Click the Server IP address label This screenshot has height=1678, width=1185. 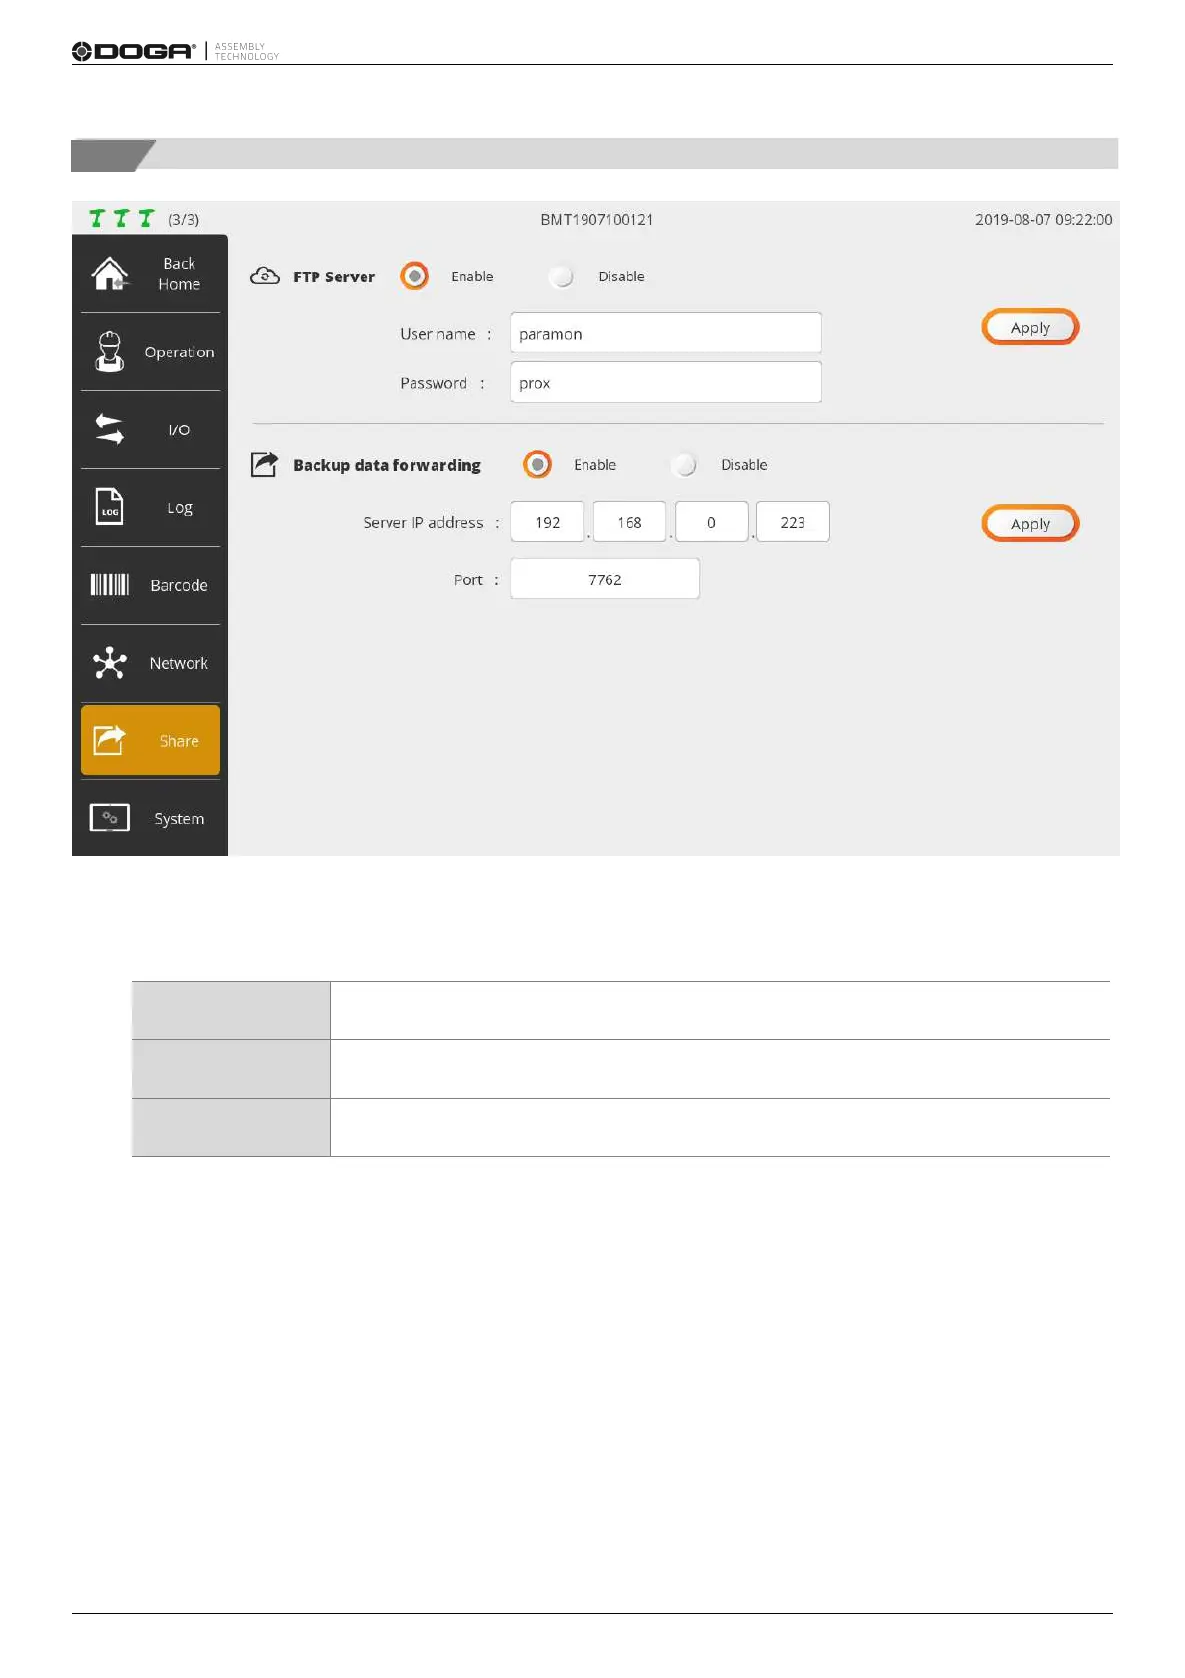click(423, 522)
